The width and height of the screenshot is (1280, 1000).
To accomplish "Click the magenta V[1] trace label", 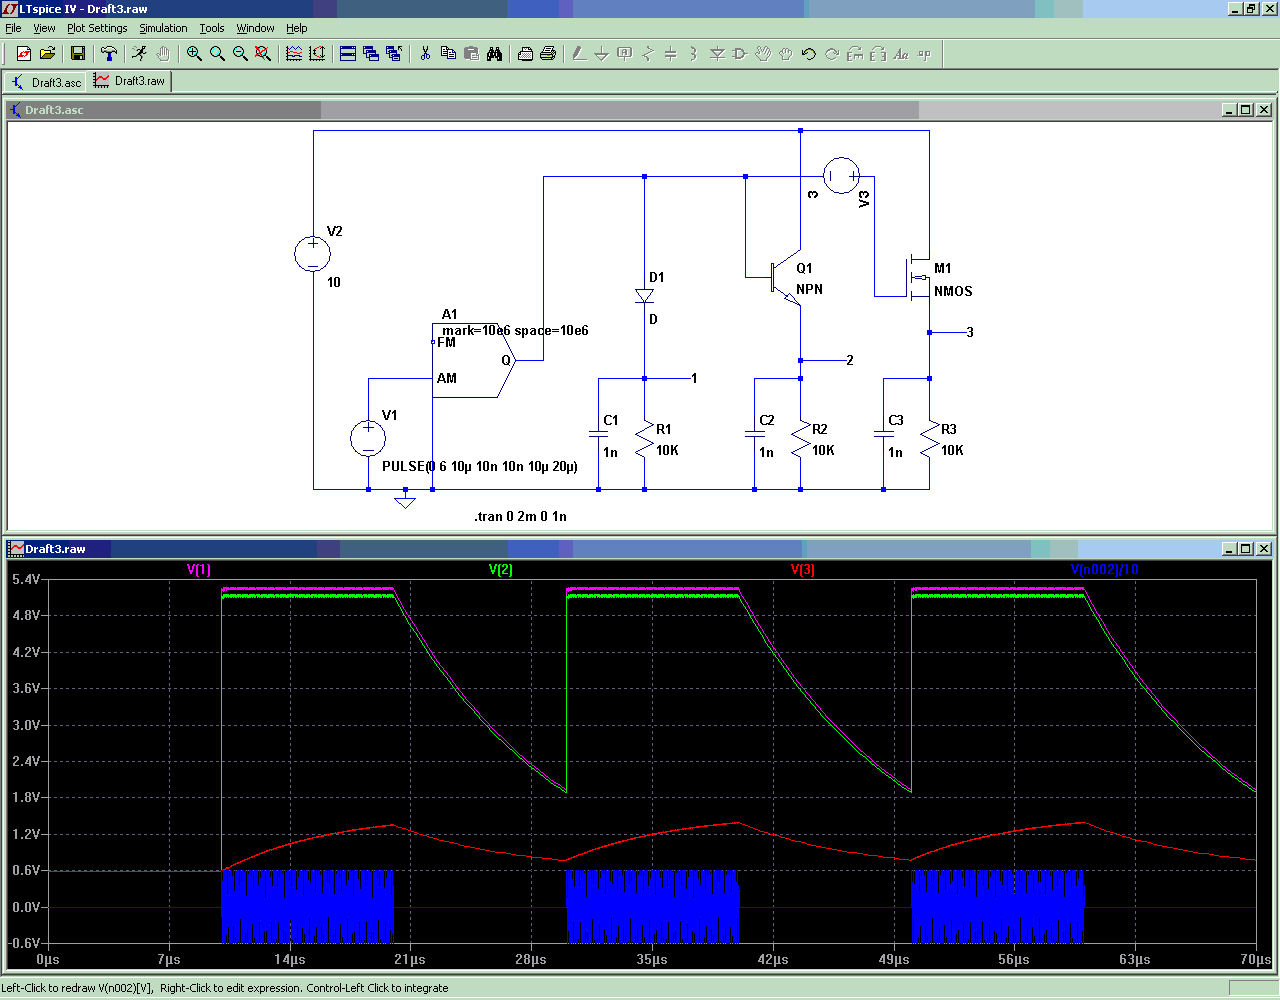I will [x=199, y=569].
